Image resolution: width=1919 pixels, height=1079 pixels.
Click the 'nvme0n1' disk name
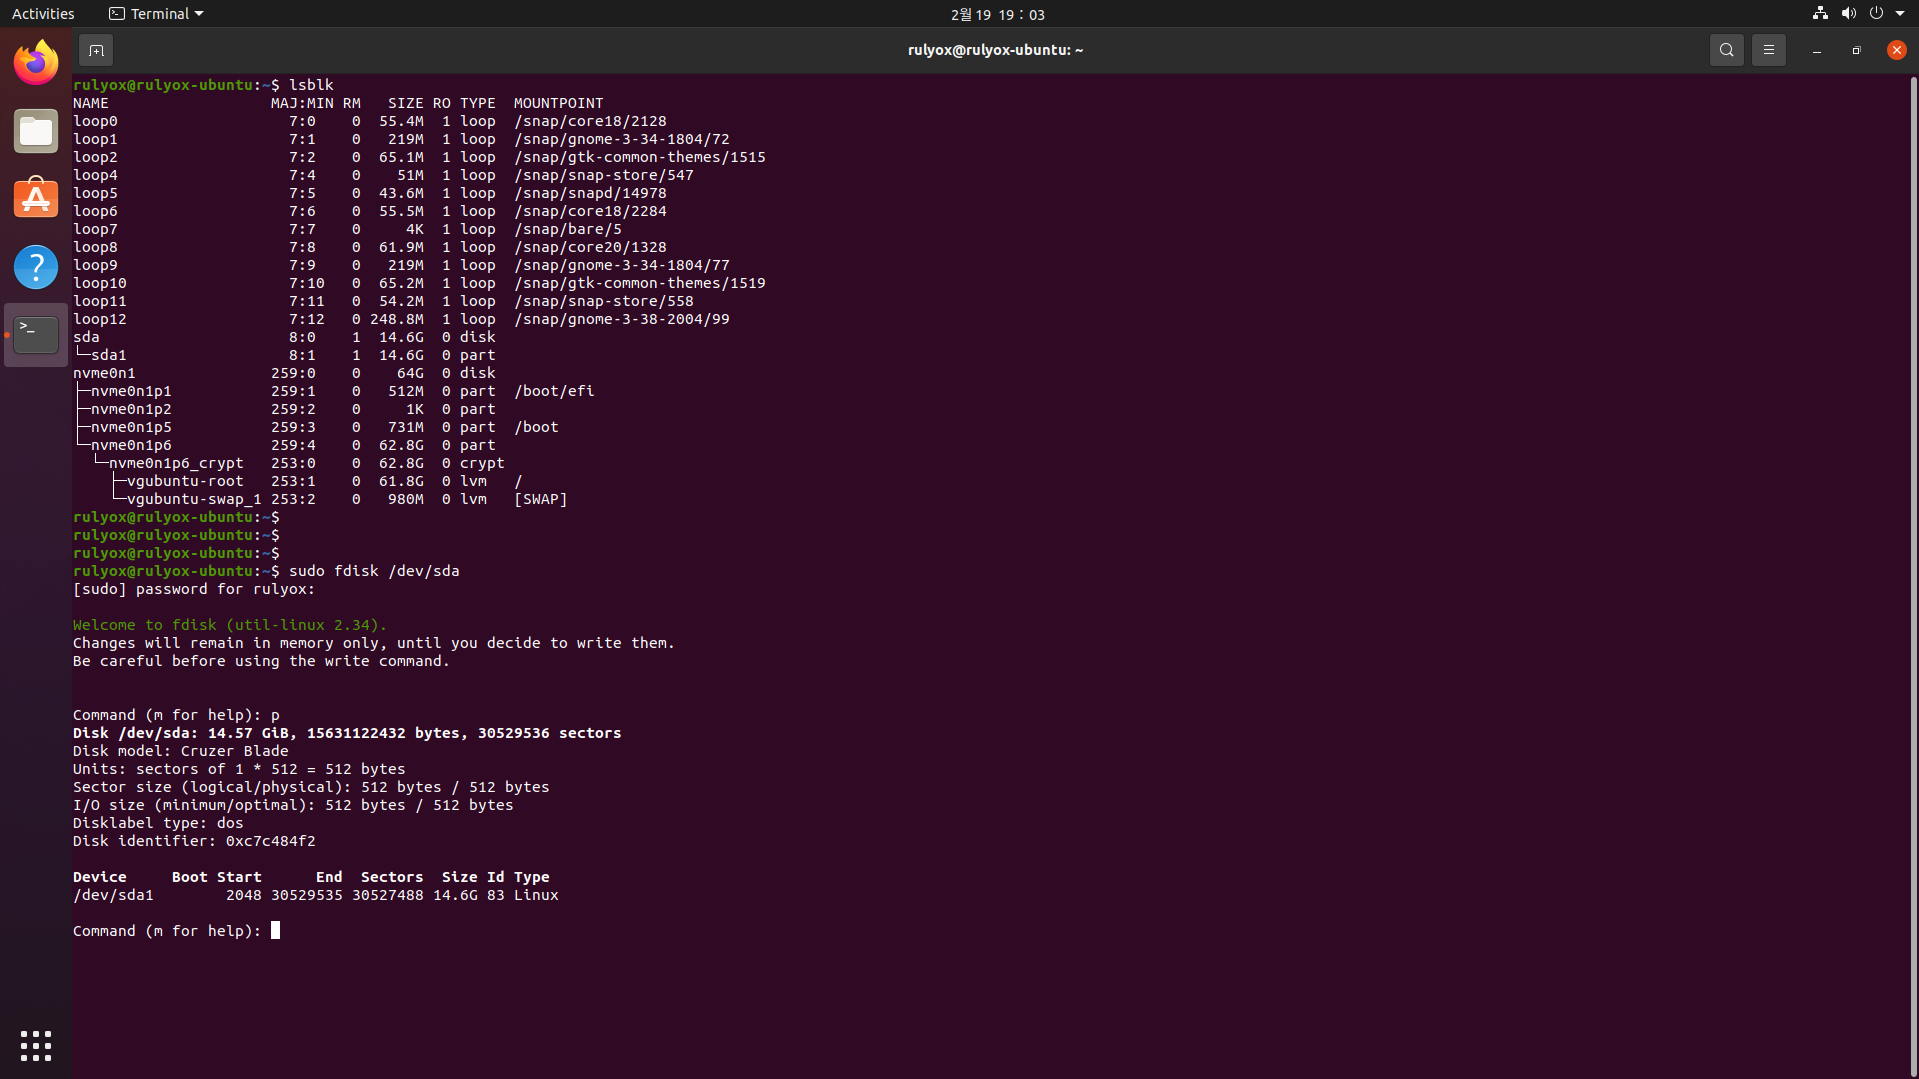point(104,373)
